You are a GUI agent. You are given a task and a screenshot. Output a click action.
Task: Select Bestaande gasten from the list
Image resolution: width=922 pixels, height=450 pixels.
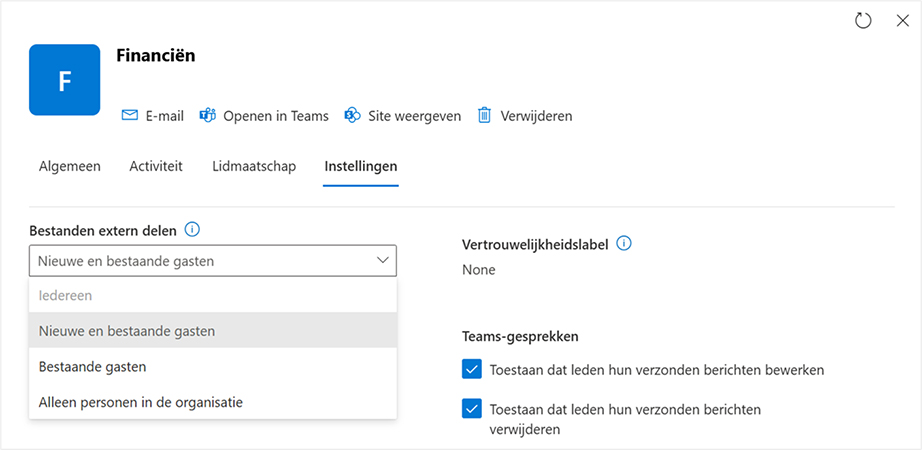(x=93, y=366)
